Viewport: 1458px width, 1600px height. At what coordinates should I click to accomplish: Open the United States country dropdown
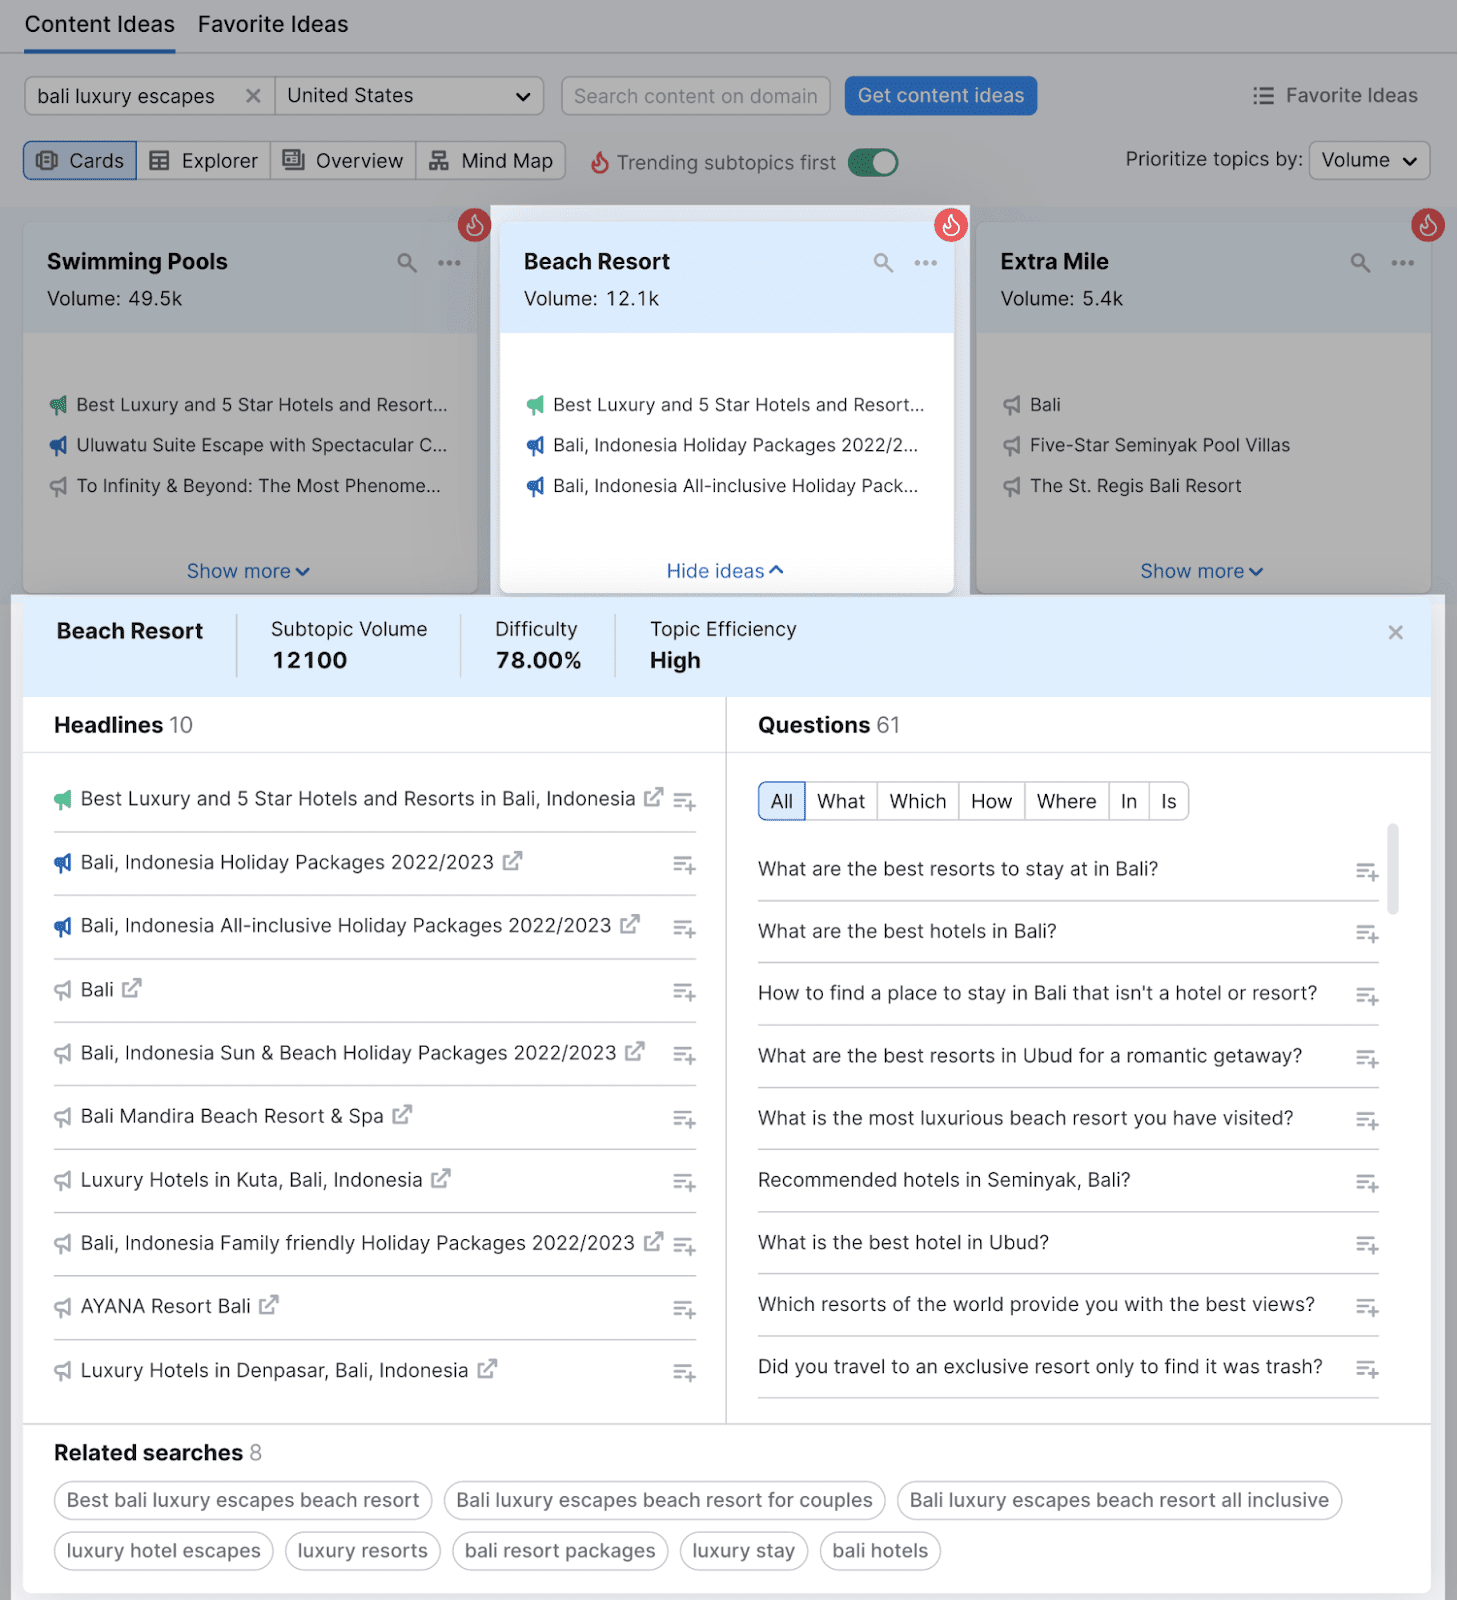click(409, 96)
